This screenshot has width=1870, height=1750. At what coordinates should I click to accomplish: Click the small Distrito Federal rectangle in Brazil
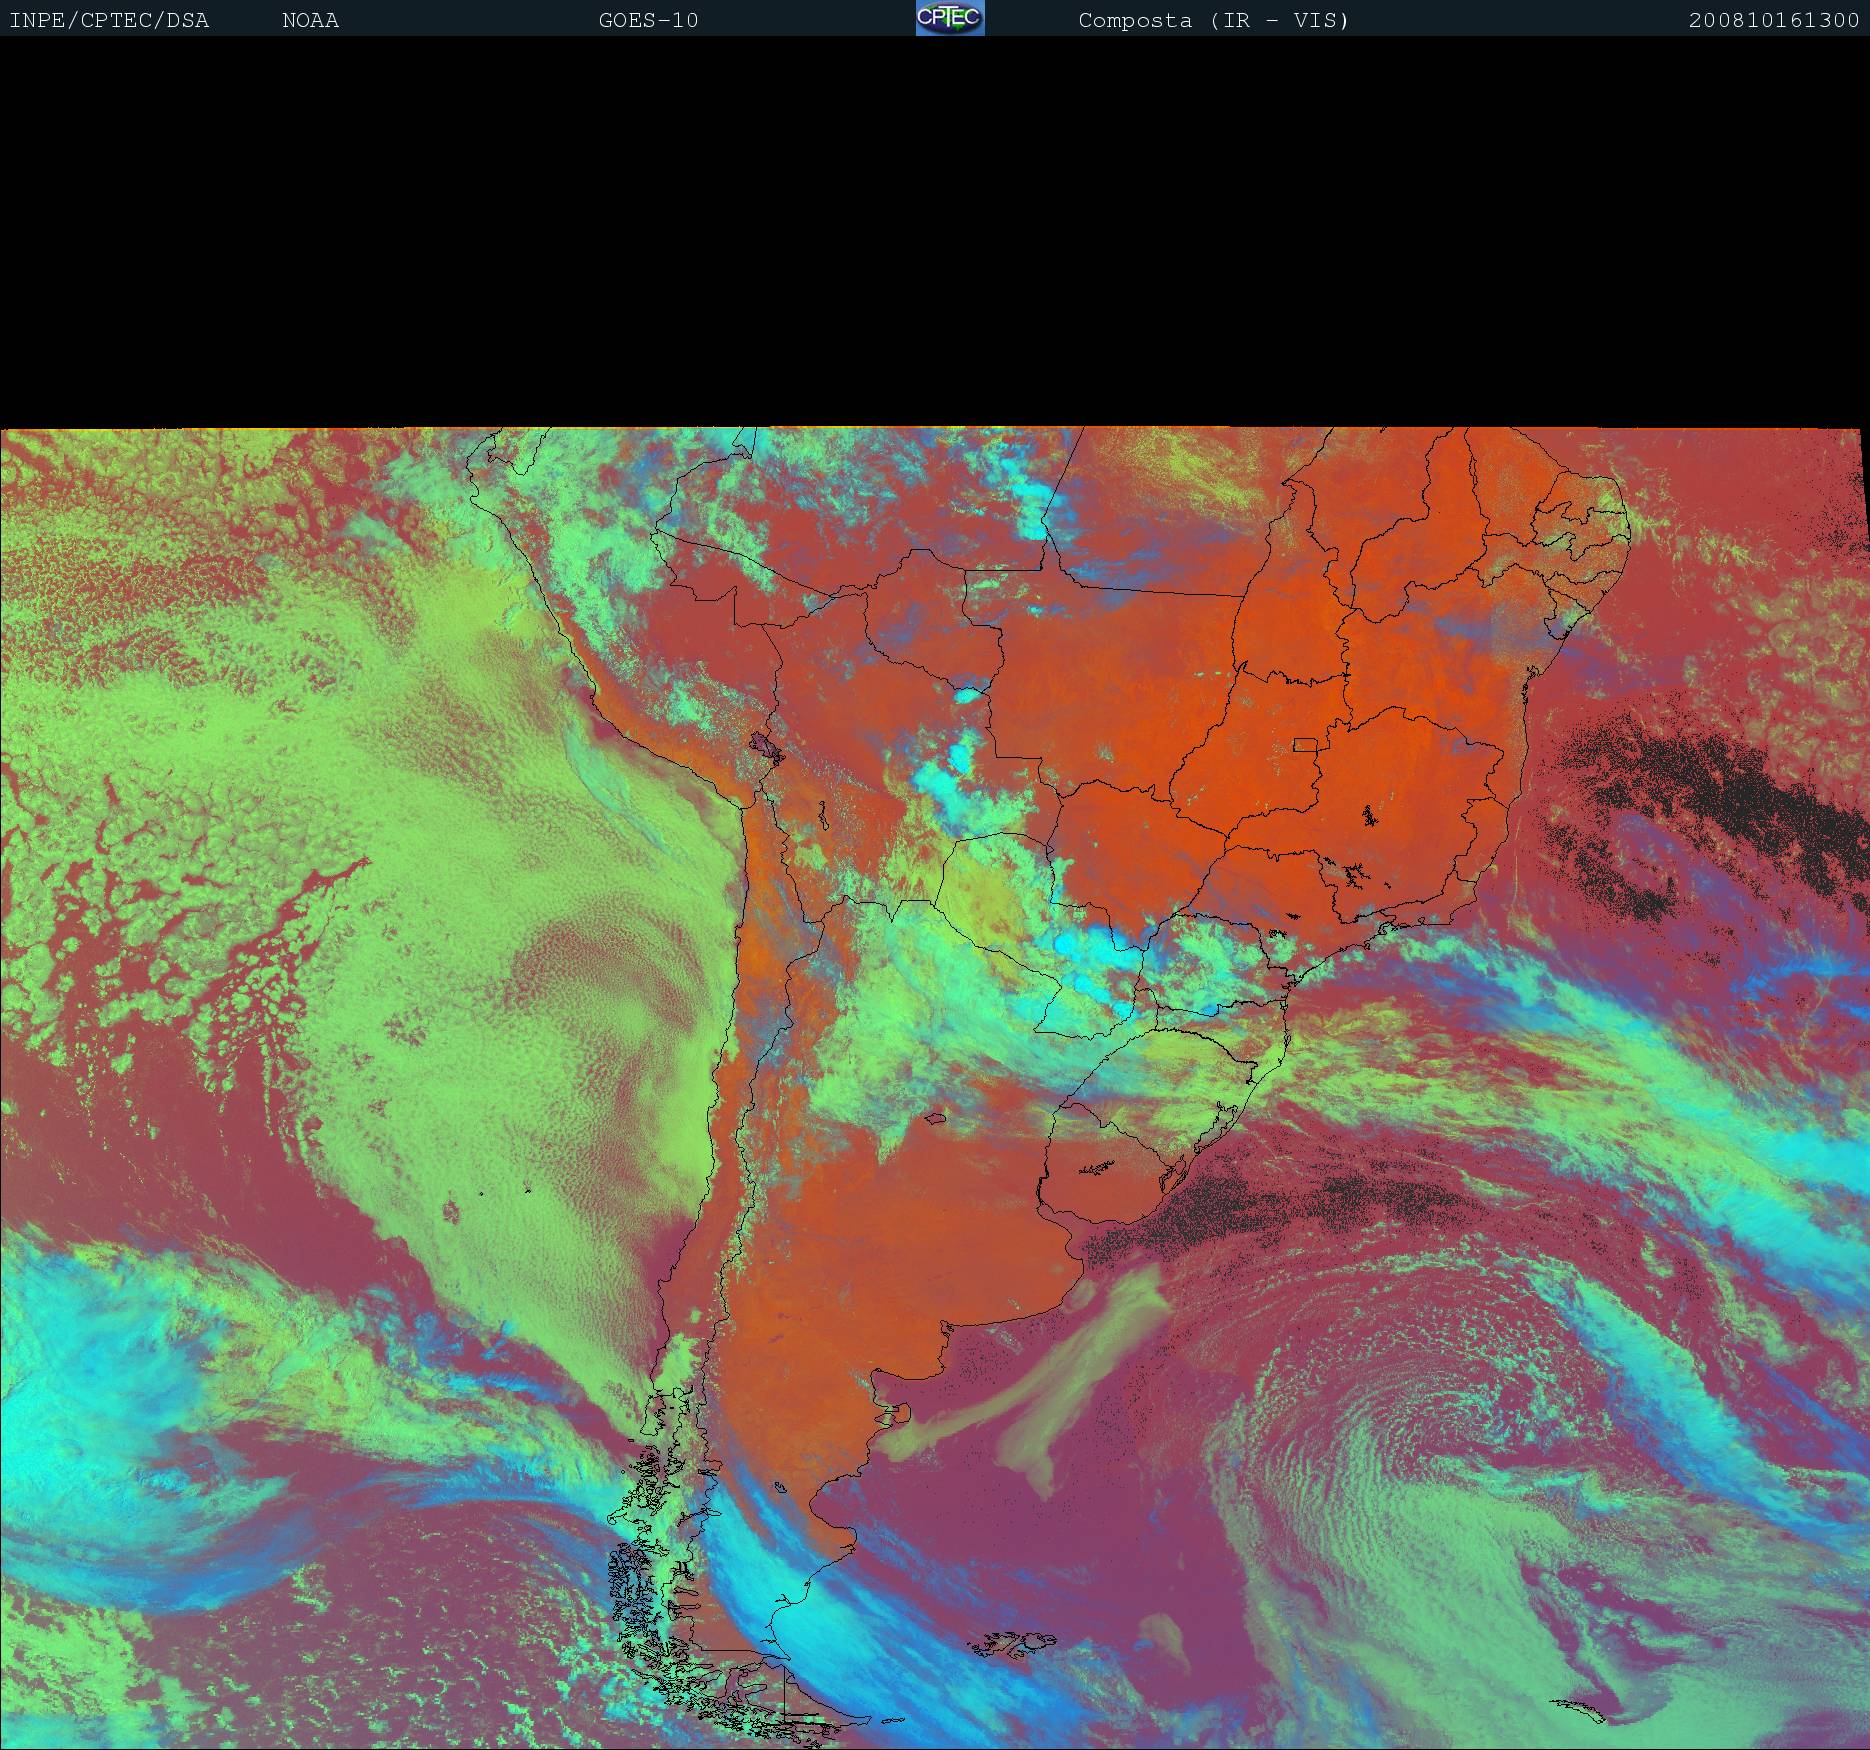click(x=1305, y=744)
